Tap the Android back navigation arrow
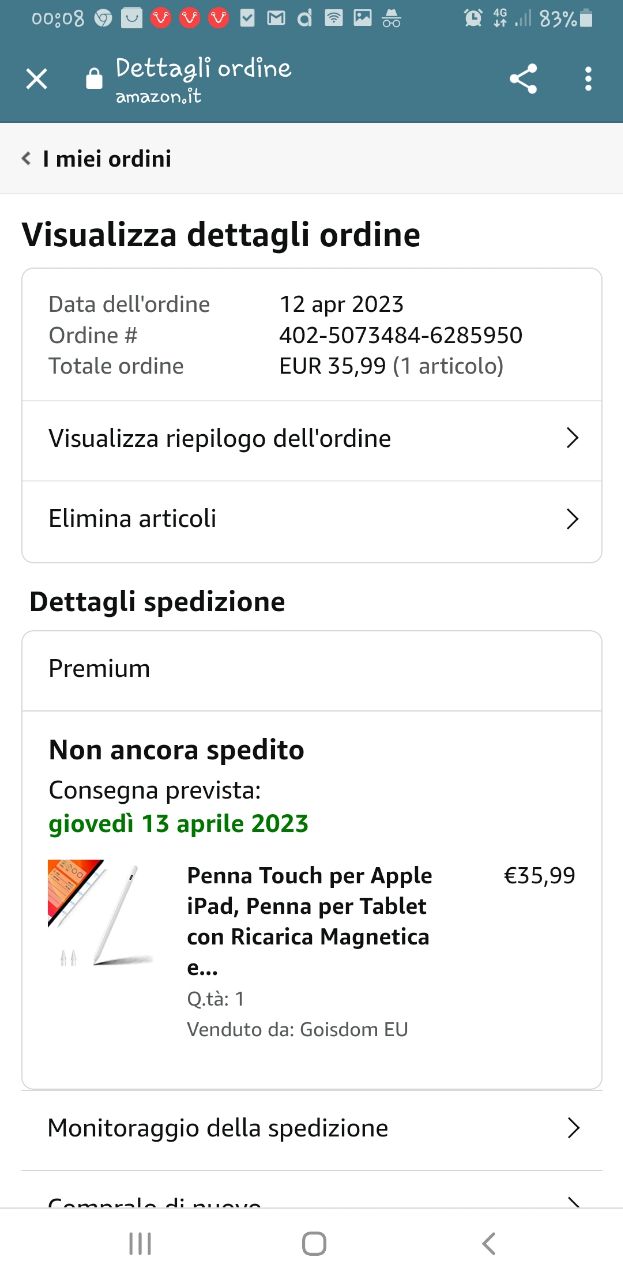The height and width of the screenshot is (1280, 623). point(488,1243)
